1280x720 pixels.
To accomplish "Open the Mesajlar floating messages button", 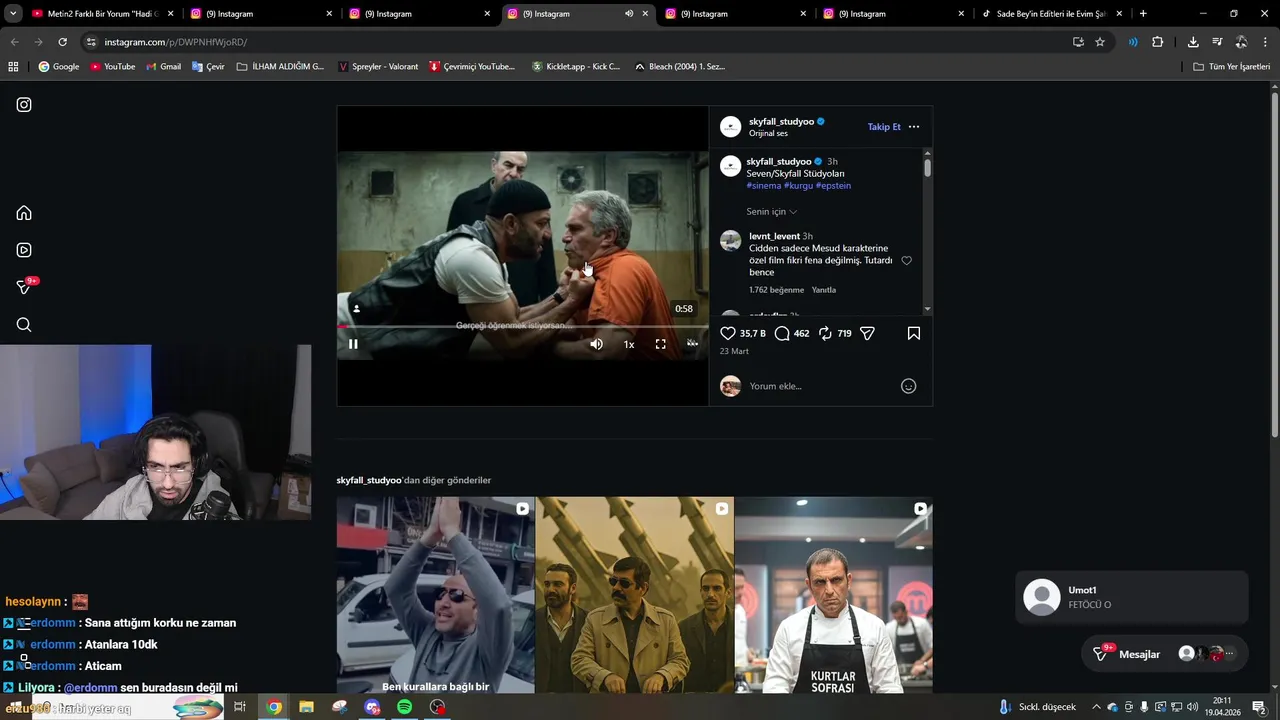I will (x=1165, y=654).
